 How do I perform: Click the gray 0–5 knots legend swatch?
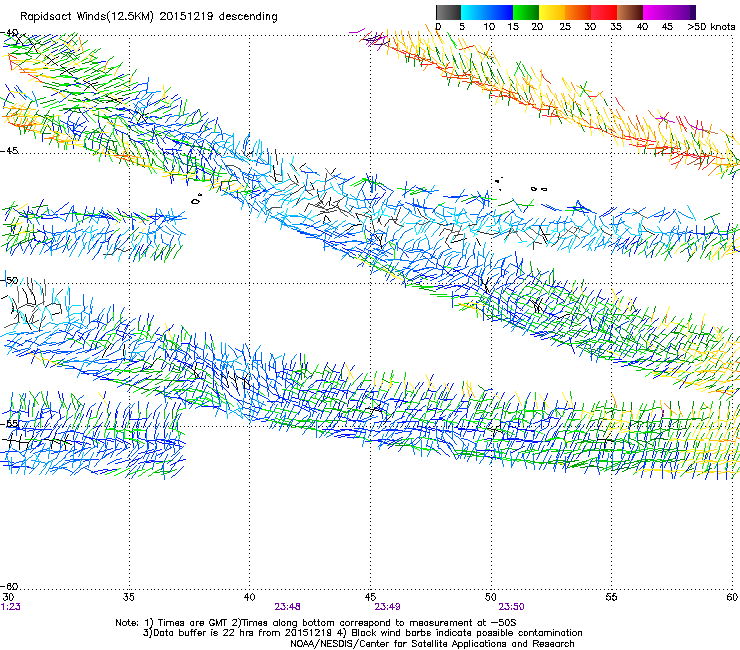coord(449,12)
